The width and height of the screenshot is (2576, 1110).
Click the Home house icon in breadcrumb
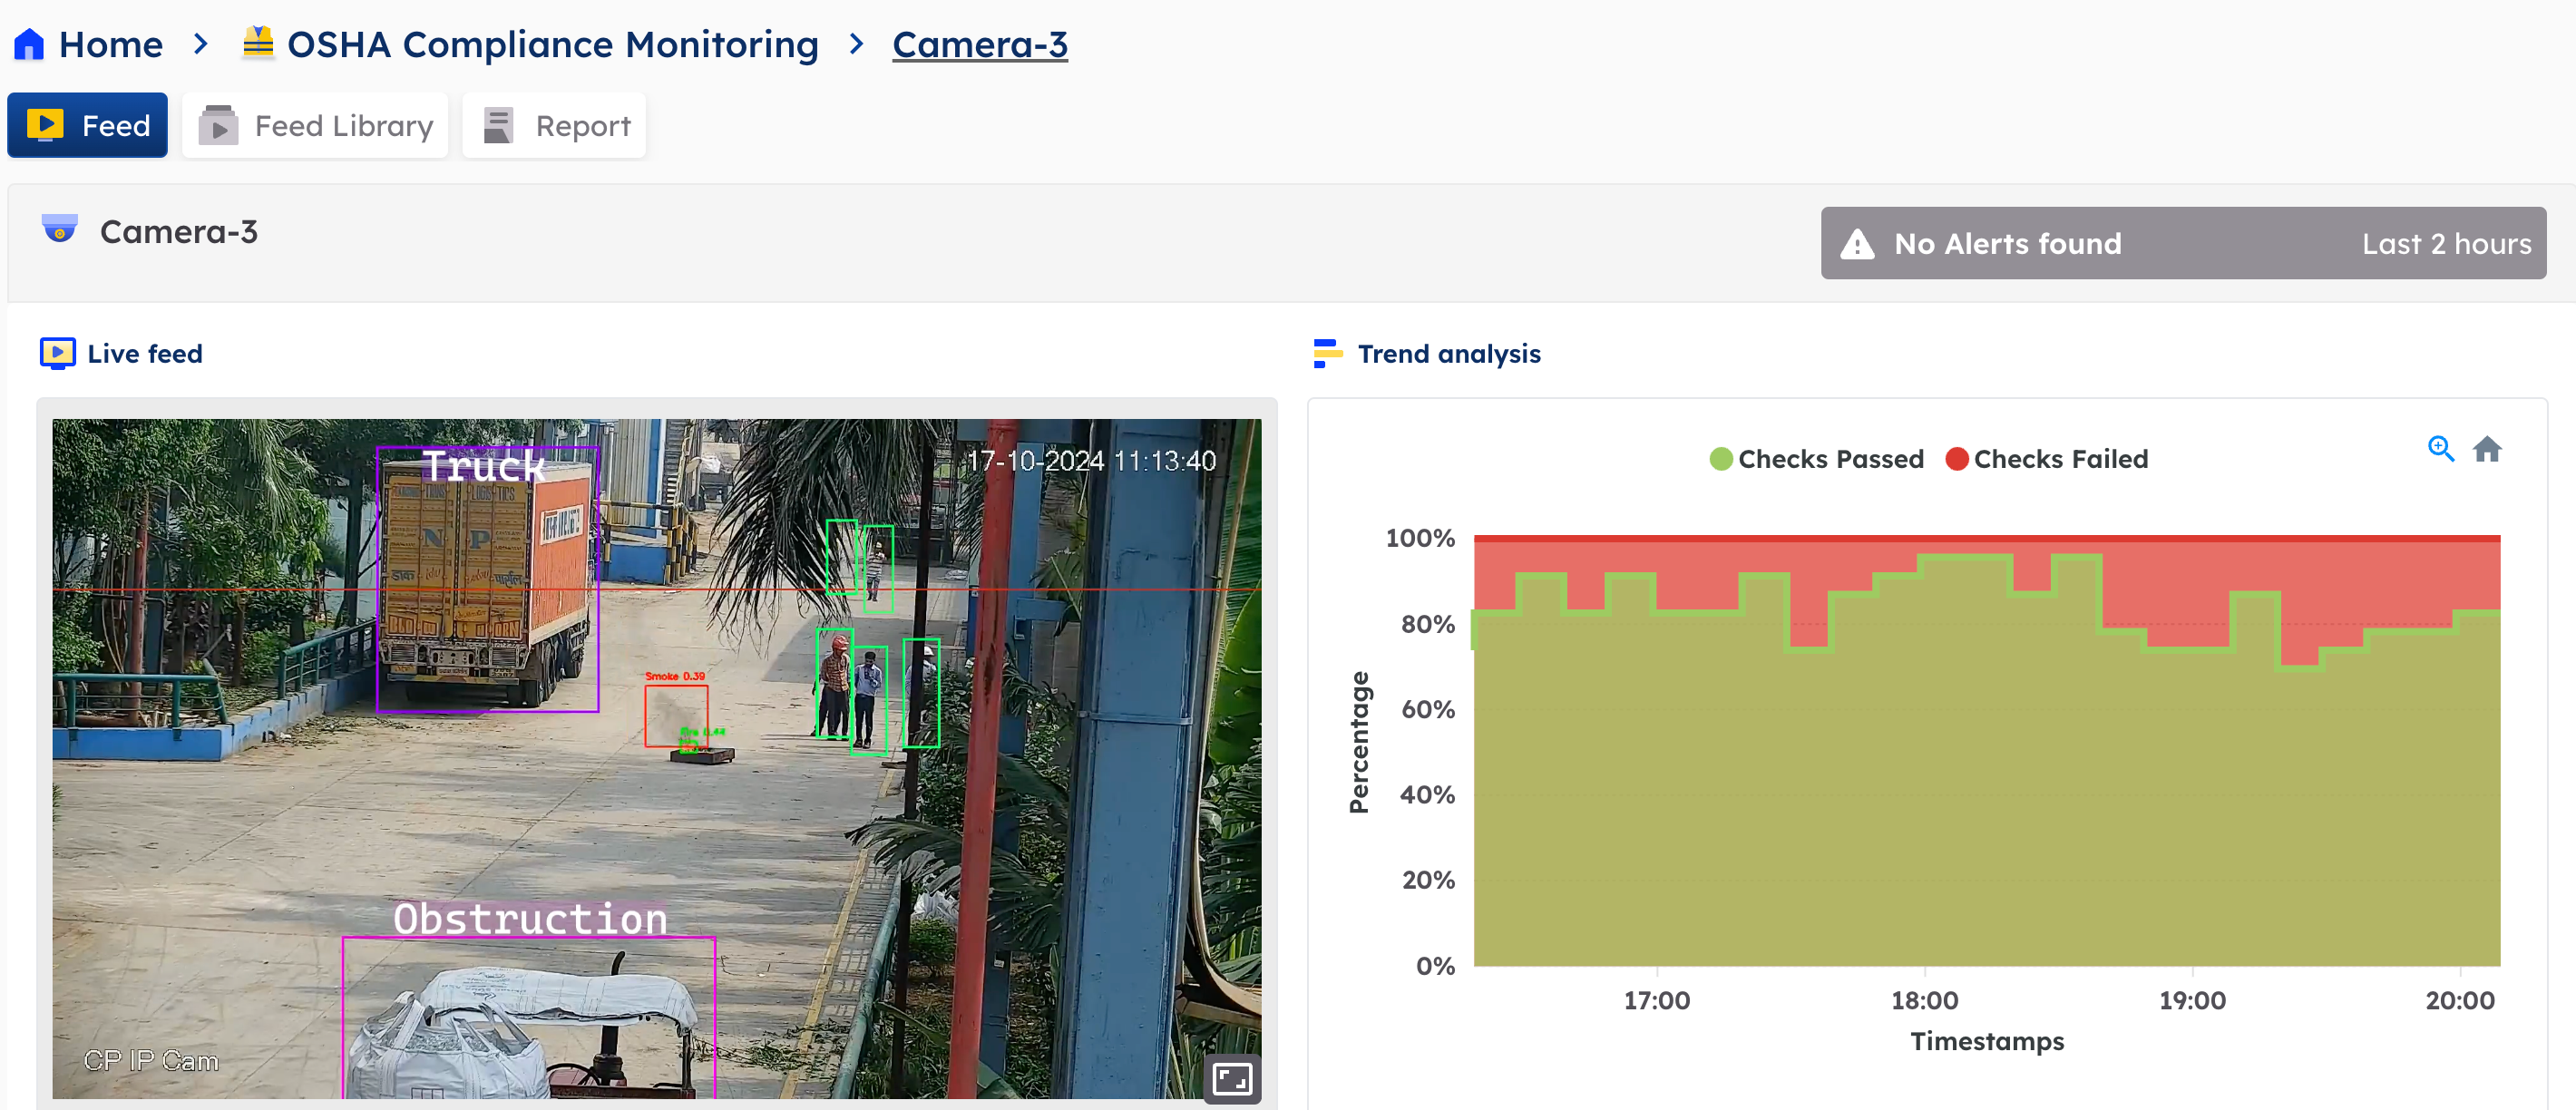point(29,44)
